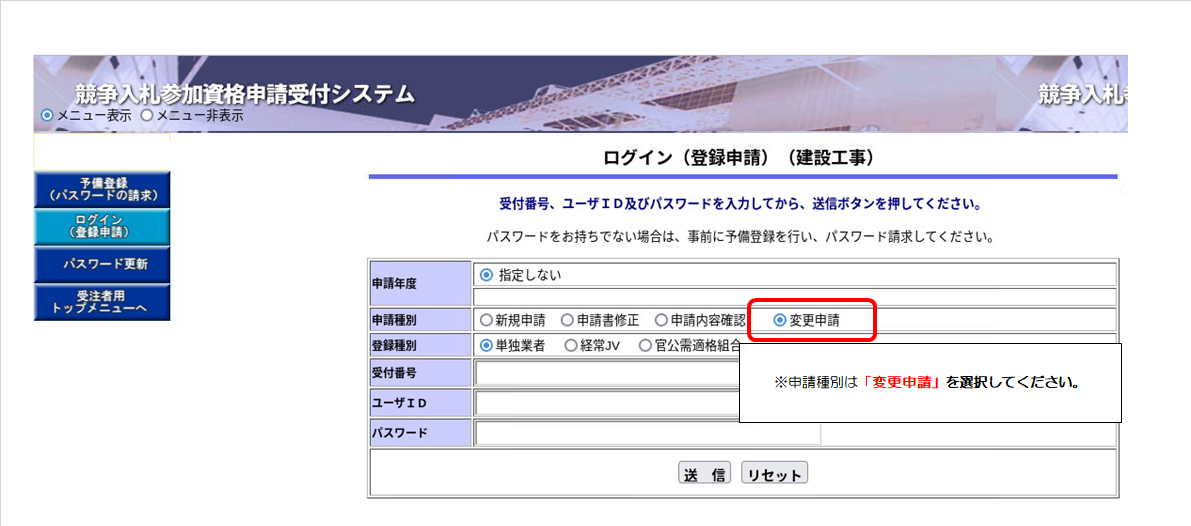Viewport: 1191px width, 526px height.
Task: Open 予備登録 (パスワードの請求) menu
Action: pyautogui.click(x=102, y=189)
